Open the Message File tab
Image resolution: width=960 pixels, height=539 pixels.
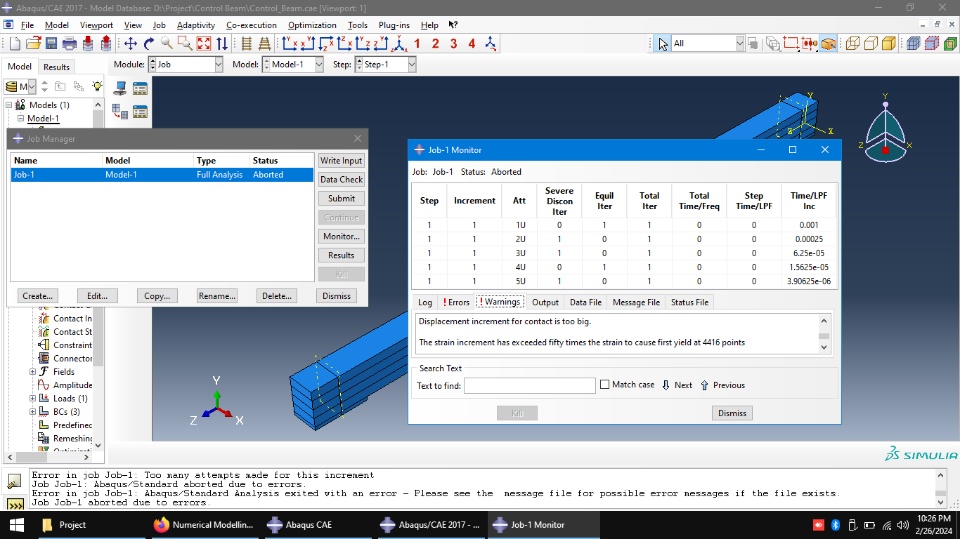pos(636,302)
